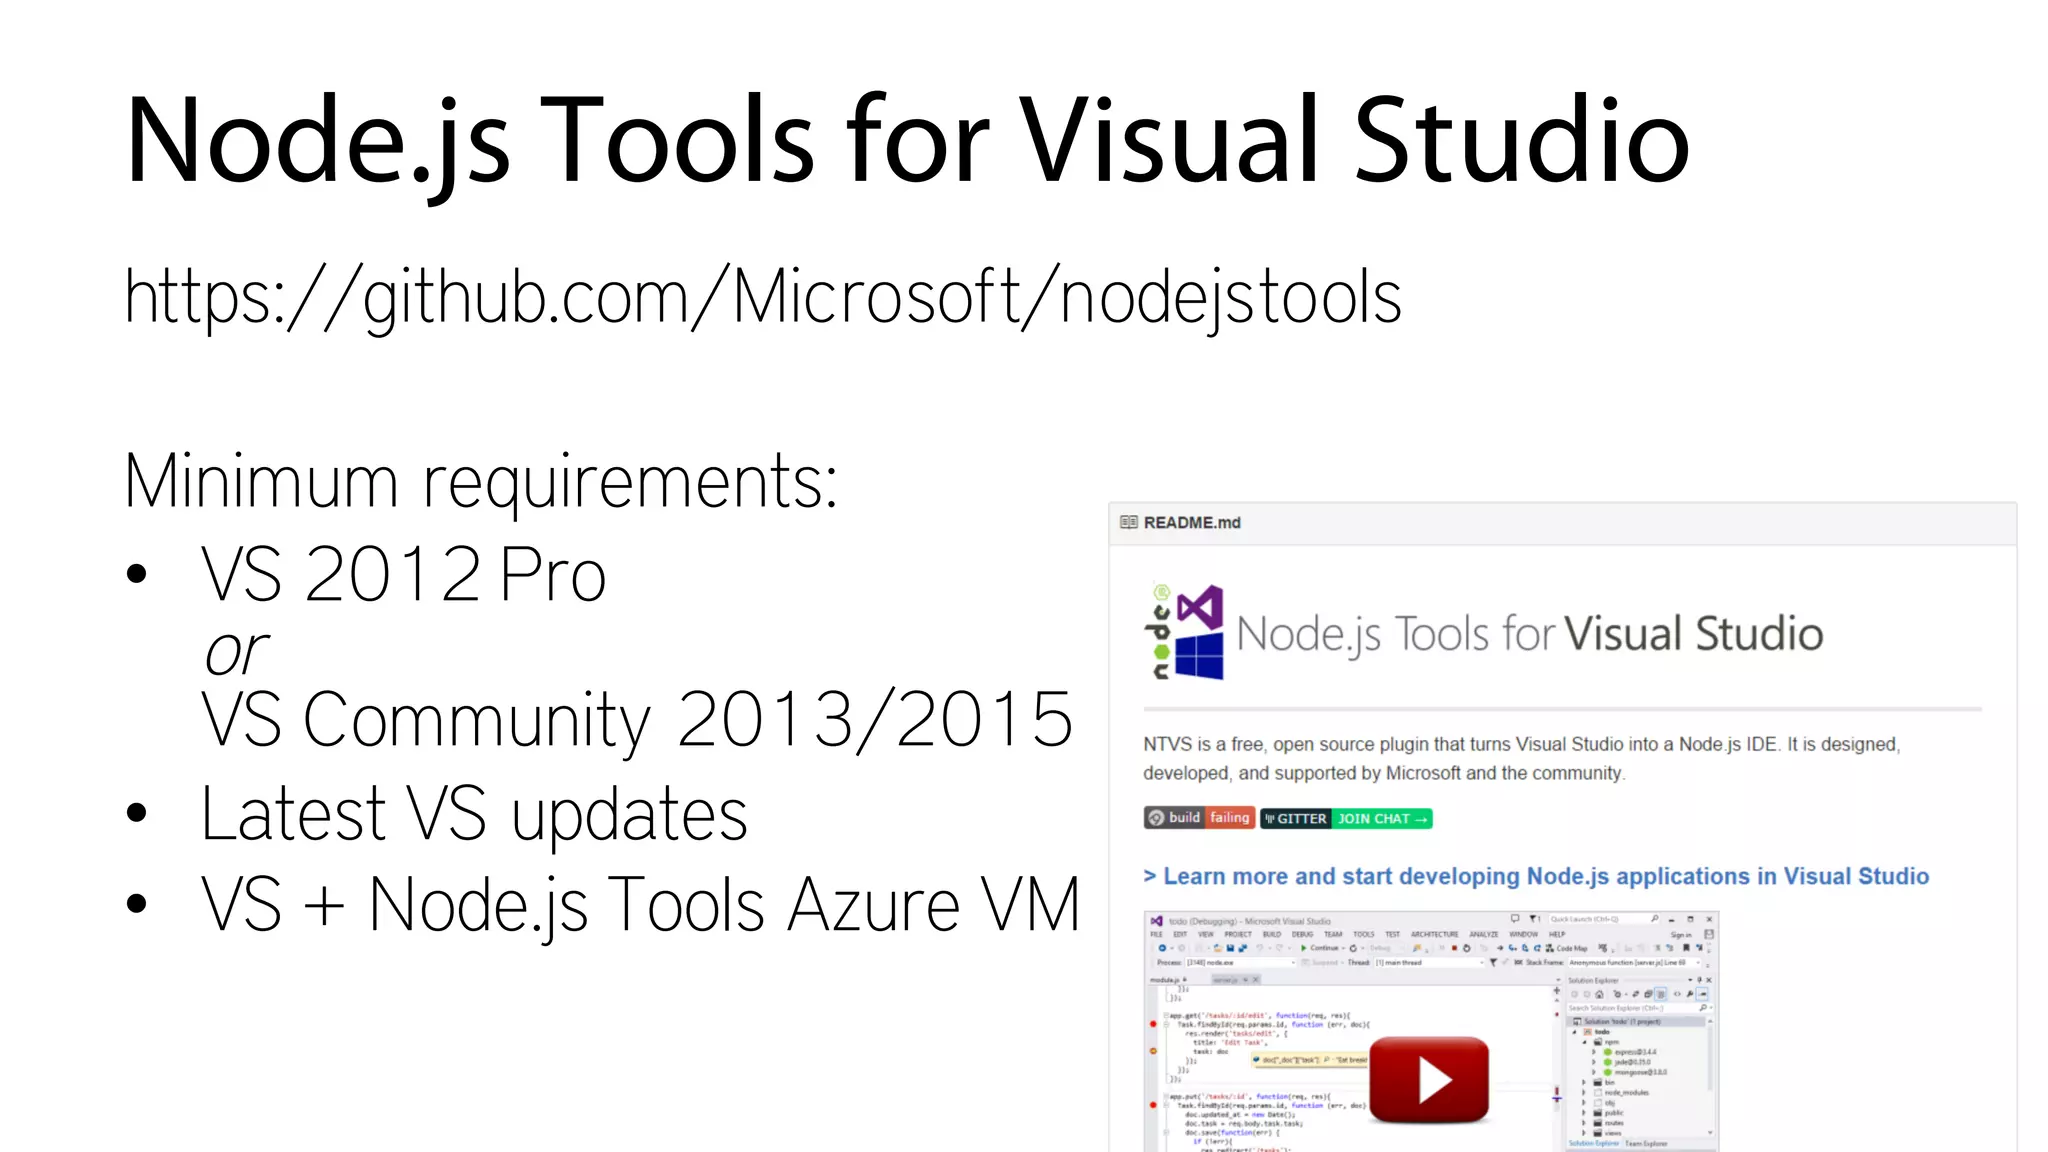The width and height of the screenshot is (2048, 1152).
Task: Open the PROJECT menu in Visual Studio
Action: click(x=1238, y=934)
